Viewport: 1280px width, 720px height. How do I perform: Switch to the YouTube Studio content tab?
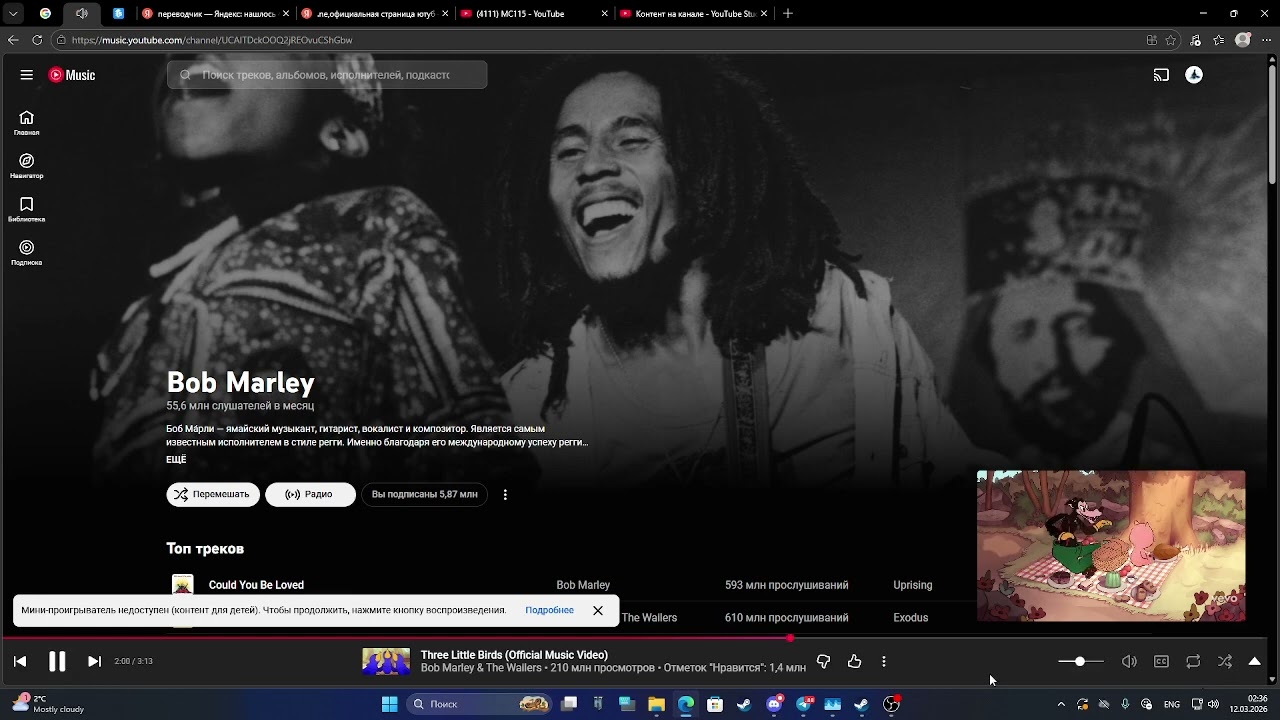tap(693, 14)
